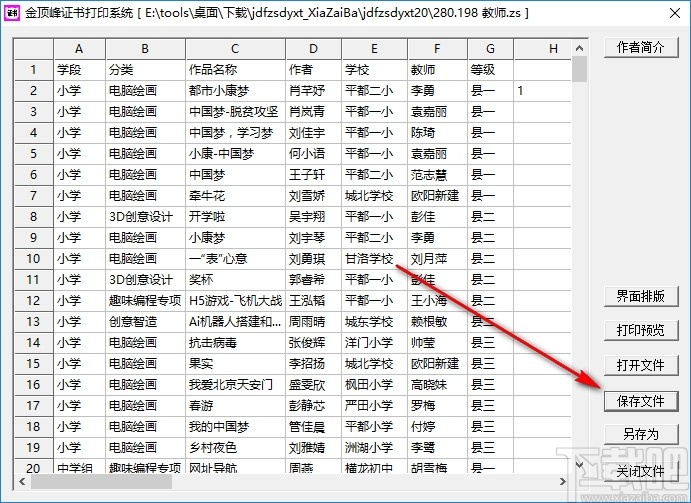Select column header A
Image resolution: width=691 pixels, height=503 pixels.
pyautogui.click(x=79, y=49)
